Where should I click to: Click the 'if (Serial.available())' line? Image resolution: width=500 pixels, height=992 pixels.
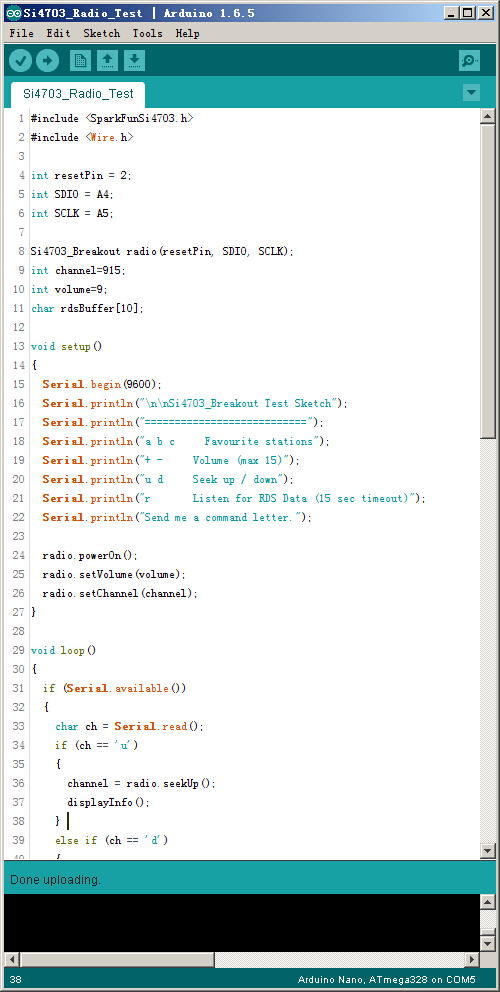click(x=115, y=688)
